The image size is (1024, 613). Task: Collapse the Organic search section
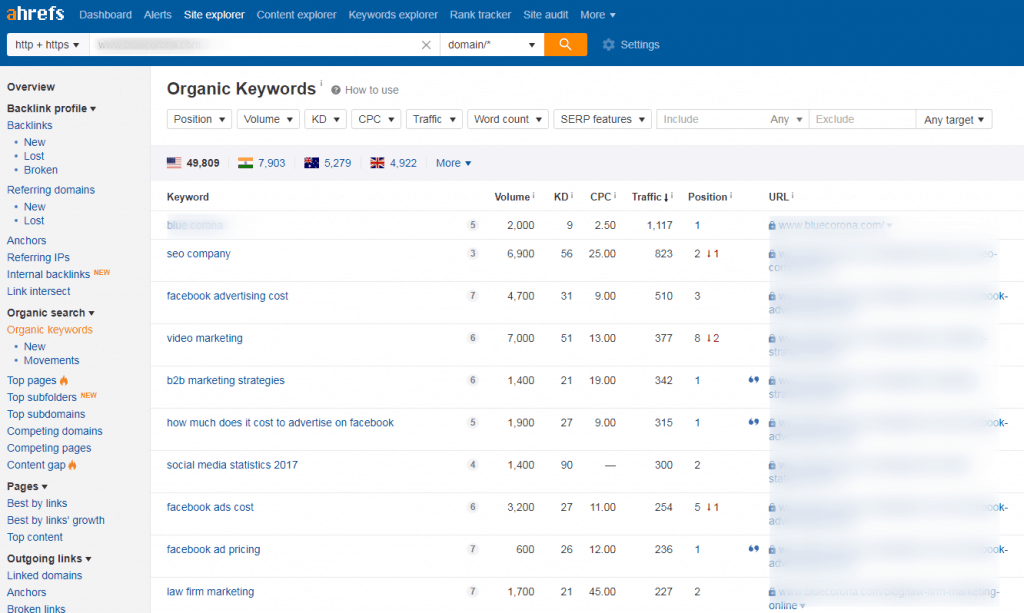click(x=50, y=313)
